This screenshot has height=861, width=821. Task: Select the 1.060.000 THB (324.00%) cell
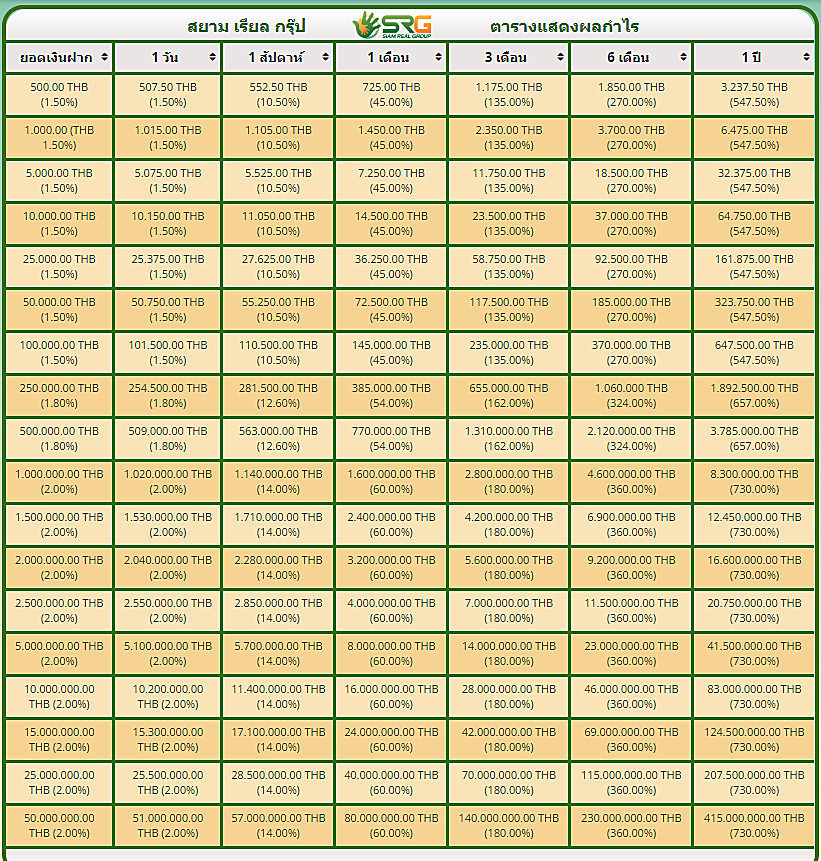coord(632,396)
